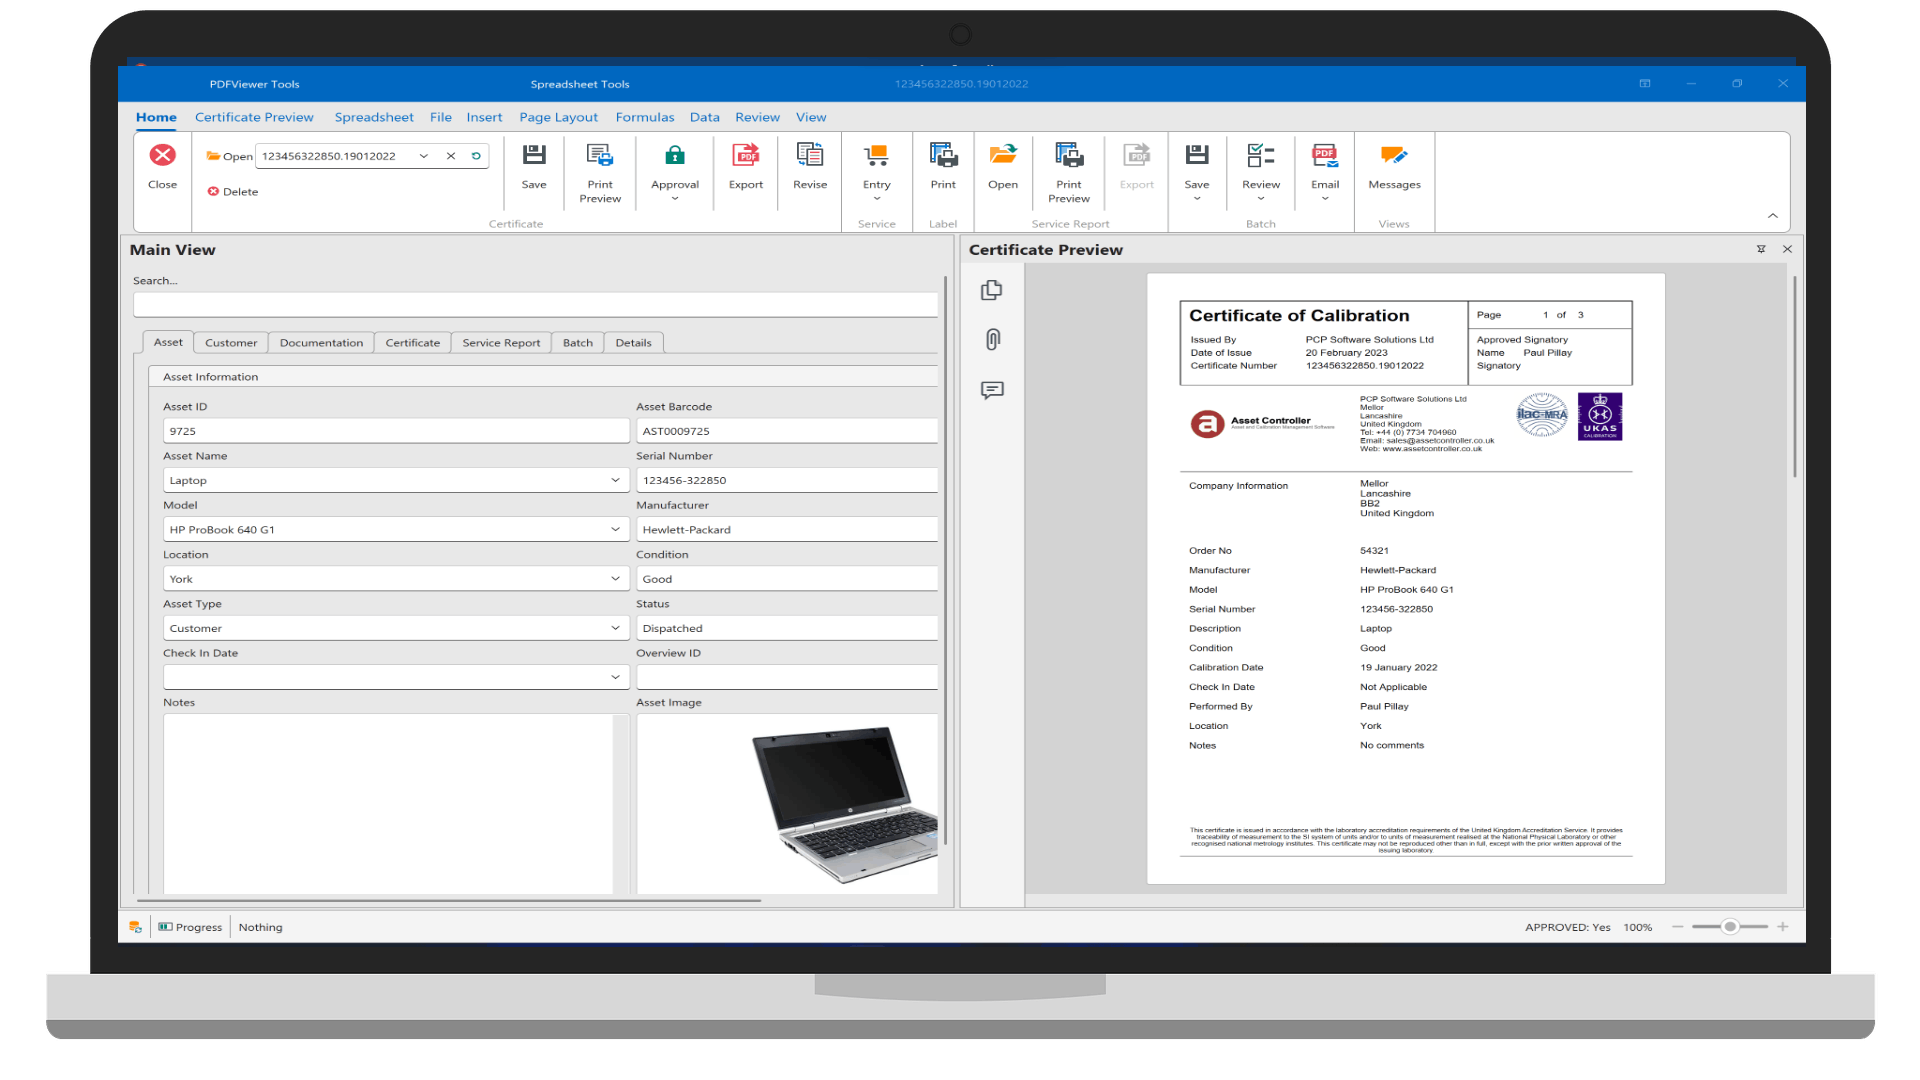Click the copy pages sidebar icon
The width and height of the screenshot is (1920, 1080).
pyautogui.click(x=992, y=290)
